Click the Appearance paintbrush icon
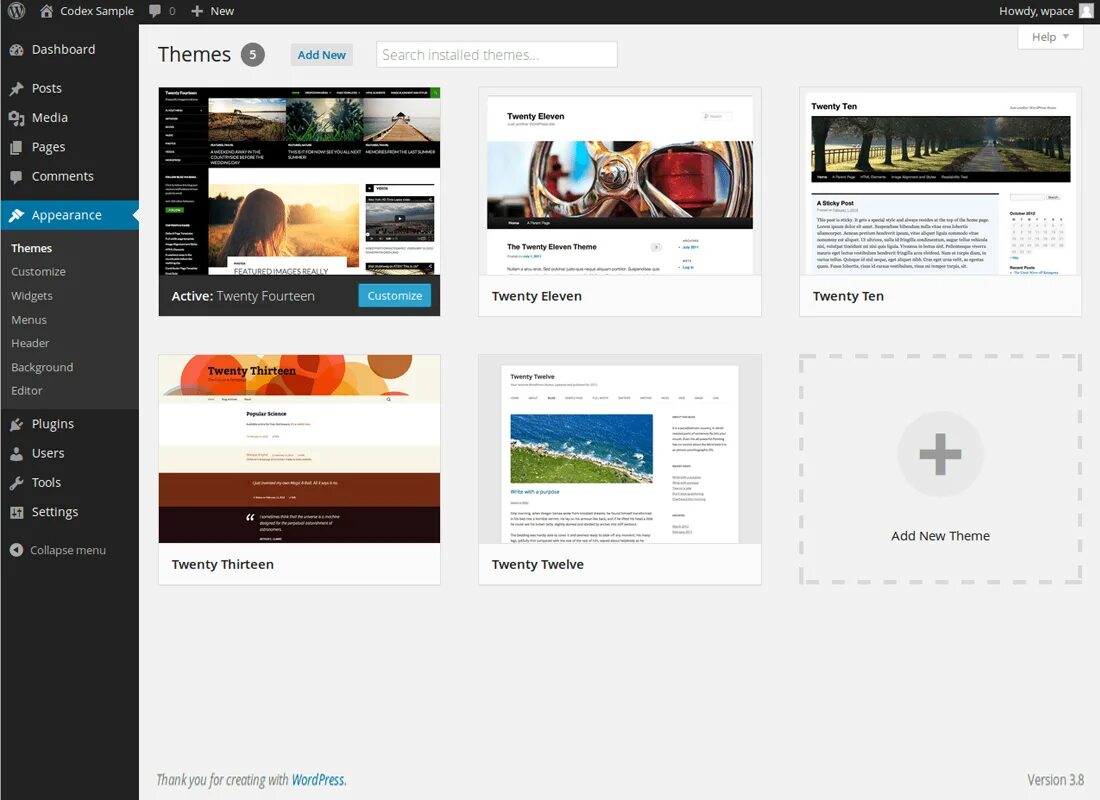 coord(17,215)
